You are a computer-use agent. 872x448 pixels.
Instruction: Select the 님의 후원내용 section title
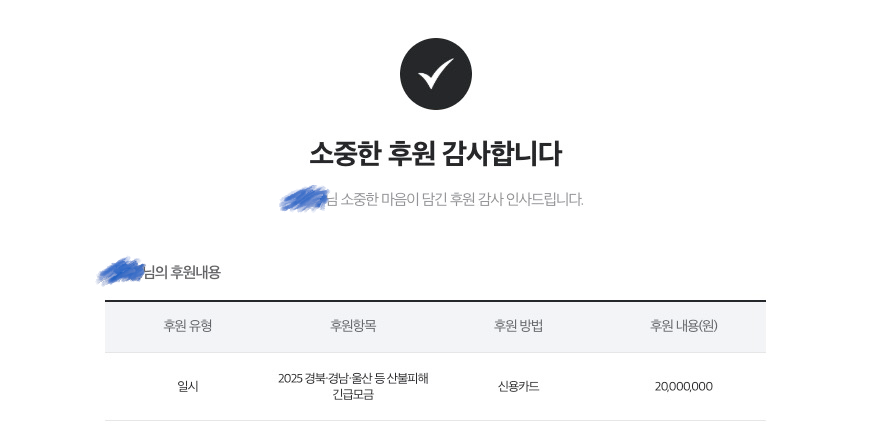182,272
